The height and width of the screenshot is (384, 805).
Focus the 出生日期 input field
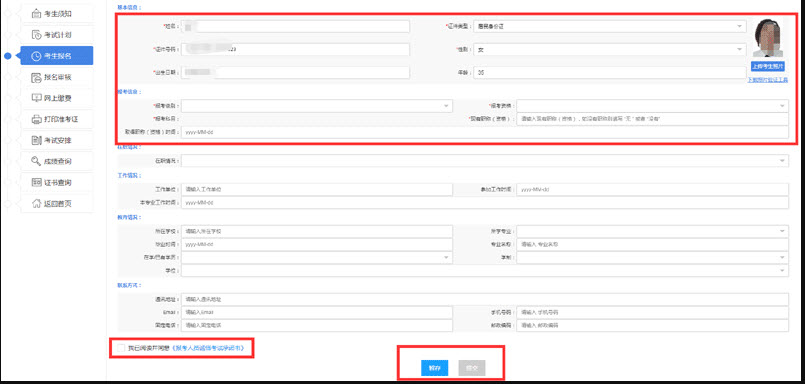tap(295, 72)
